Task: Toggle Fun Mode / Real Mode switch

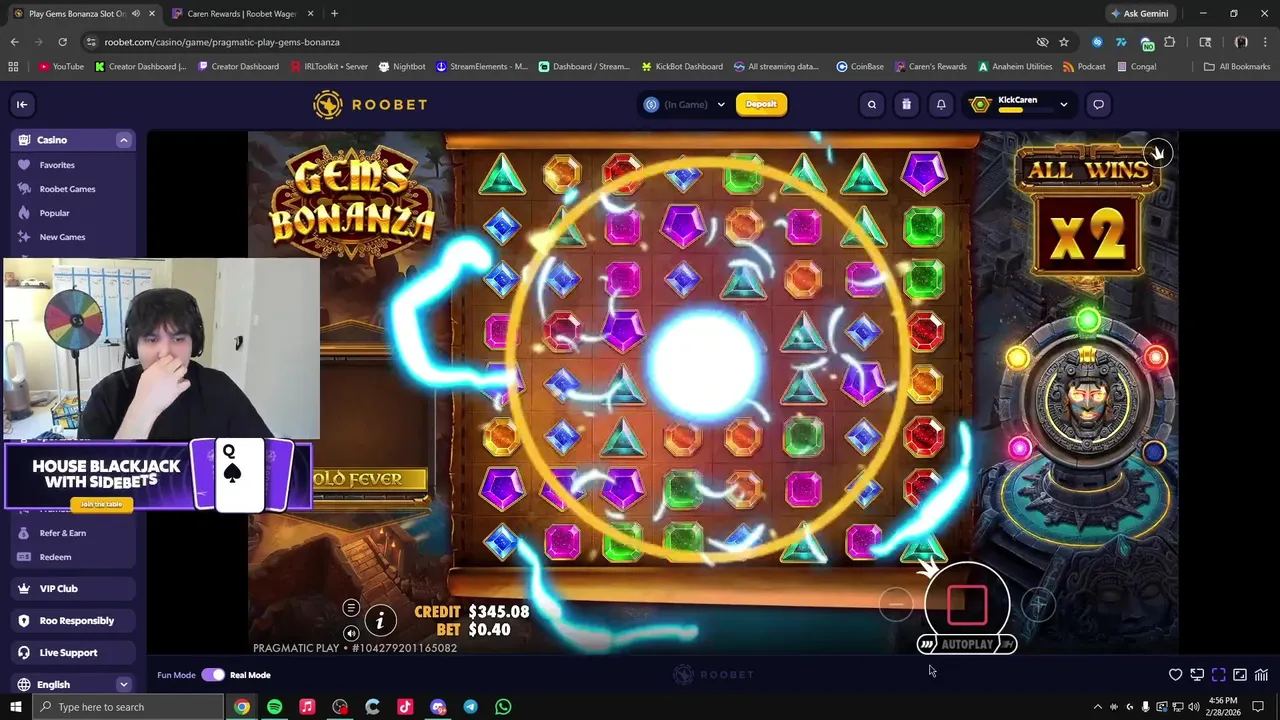Action: 213,675
